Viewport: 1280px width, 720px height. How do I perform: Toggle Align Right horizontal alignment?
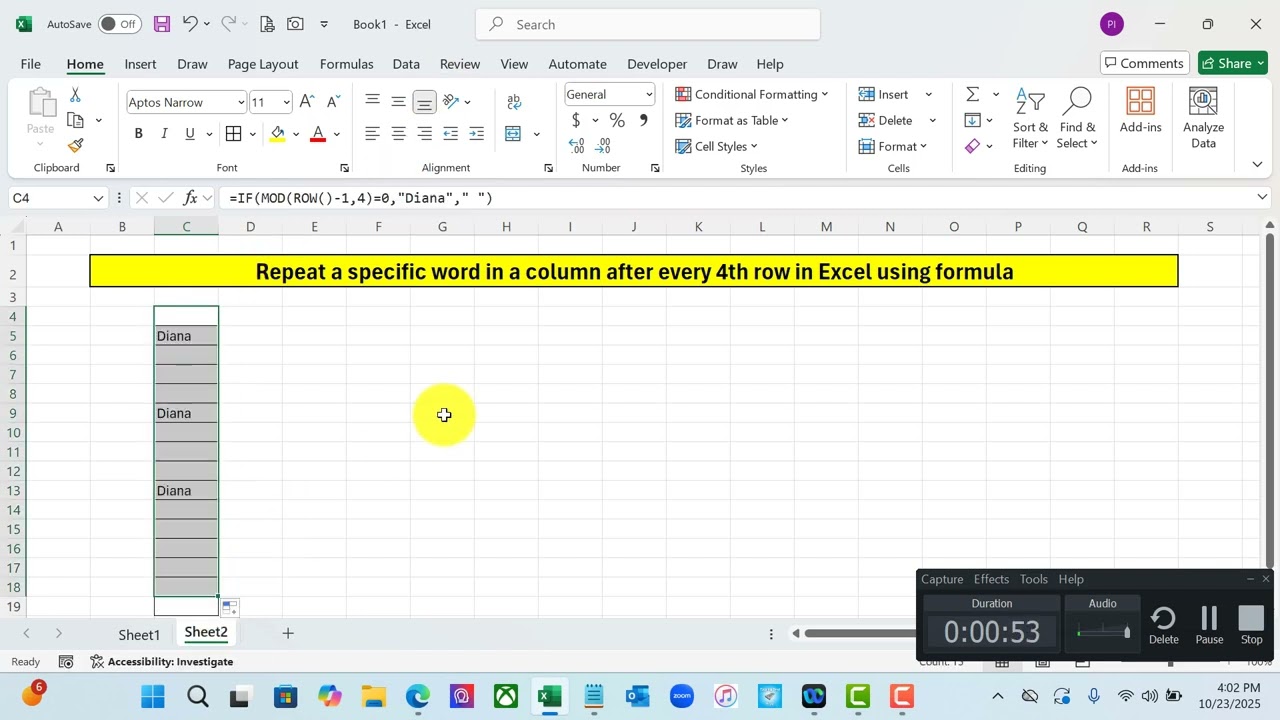coord(424,134)
